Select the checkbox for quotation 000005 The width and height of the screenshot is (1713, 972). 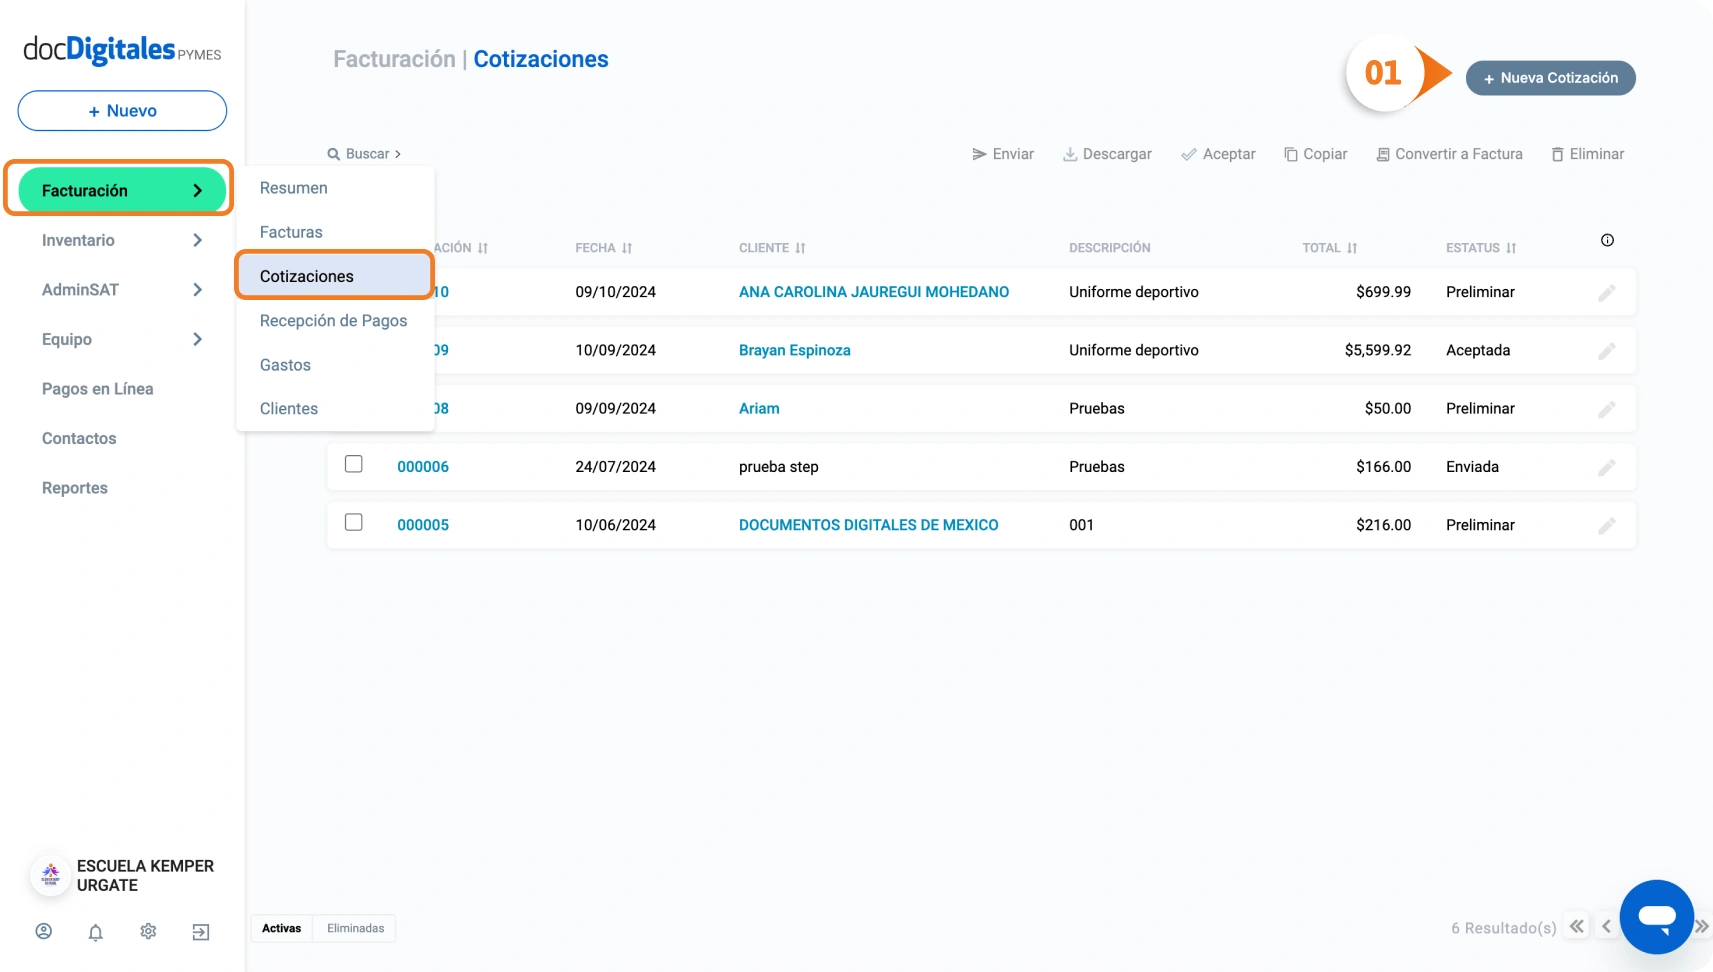point(354,522)
